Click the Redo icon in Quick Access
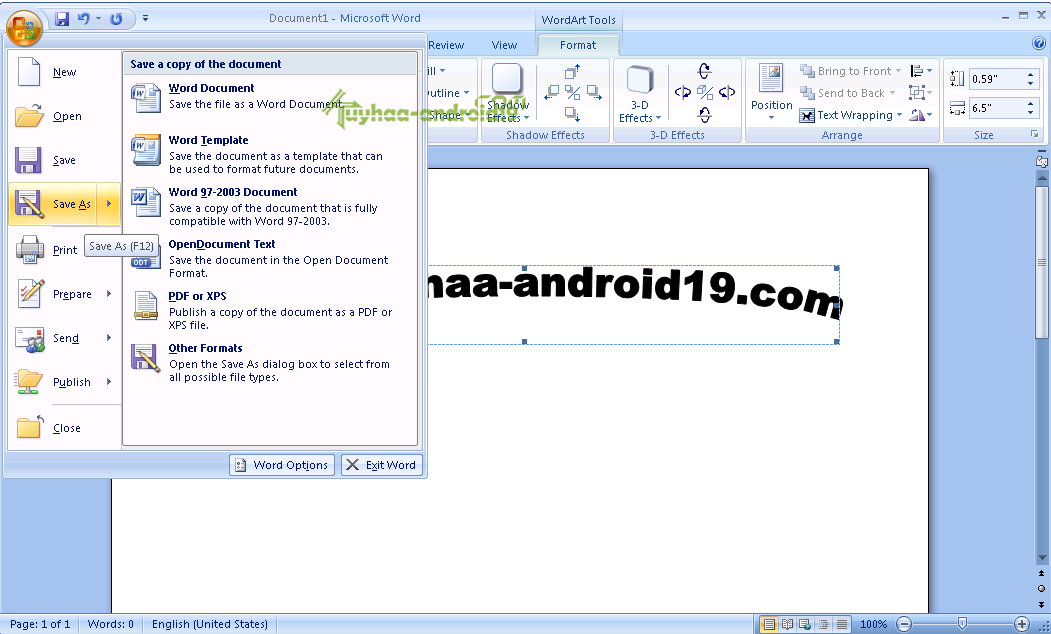 coord(116,19)
